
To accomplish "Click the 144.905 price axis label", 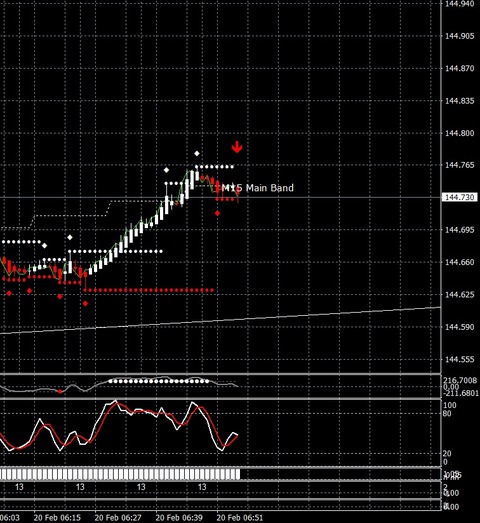I will coord(460,36).
